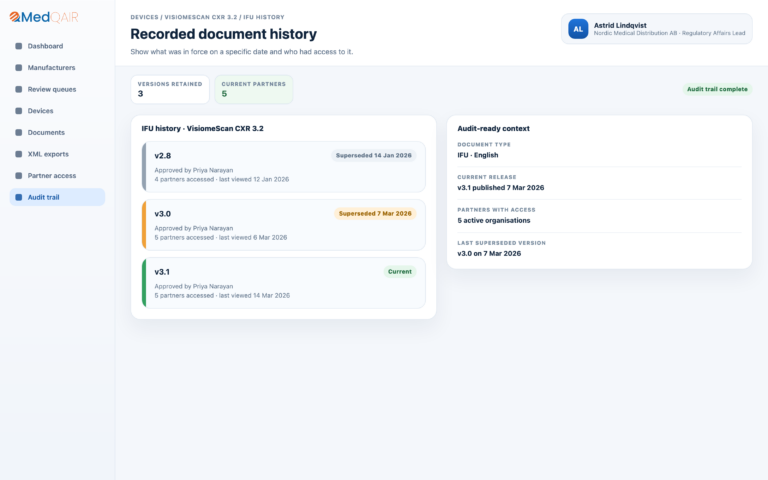
Task: Click the Superseded 14 Jan 2026 badge
Action: pos(374,155)
